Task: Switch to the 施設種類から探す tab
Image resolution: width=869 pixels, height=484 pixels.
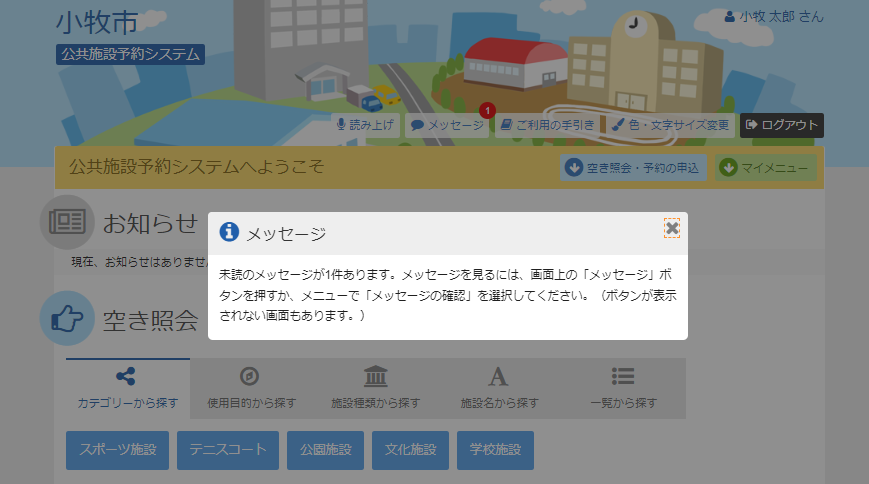Action: pyautogui.click(x=375, y=389)
